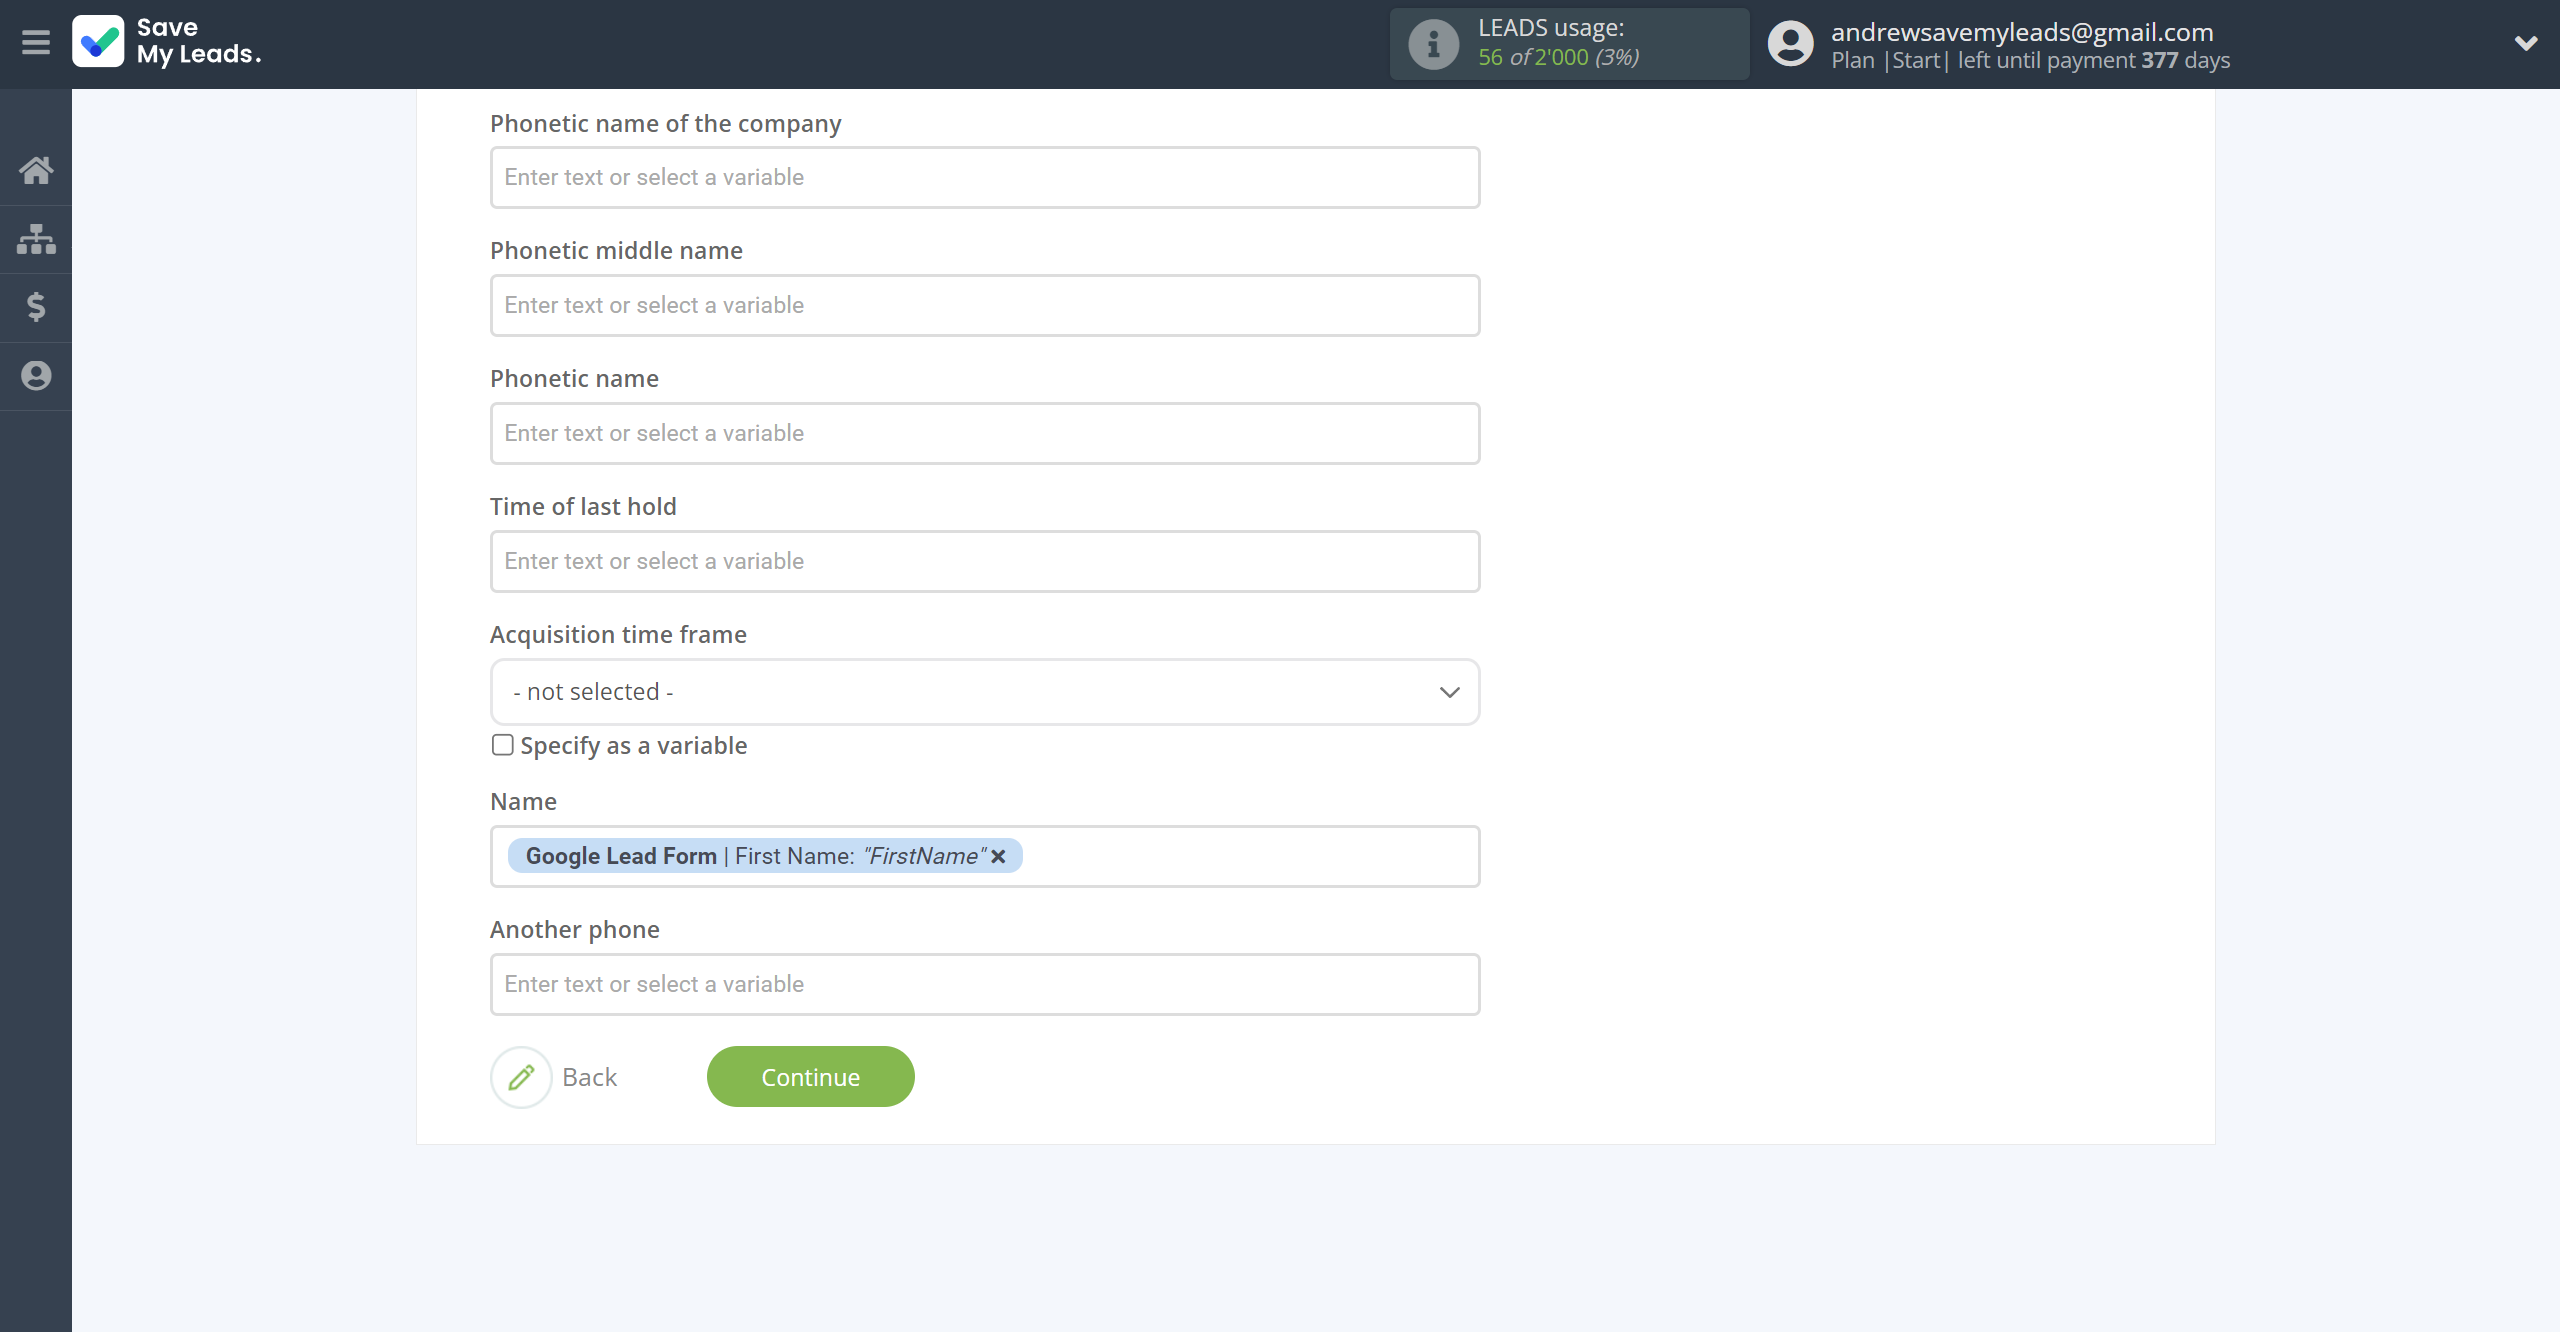The height and width of the screenshot is (1332, 2560).
Task: Click the Save My Leads home icon
Action: 37,169
